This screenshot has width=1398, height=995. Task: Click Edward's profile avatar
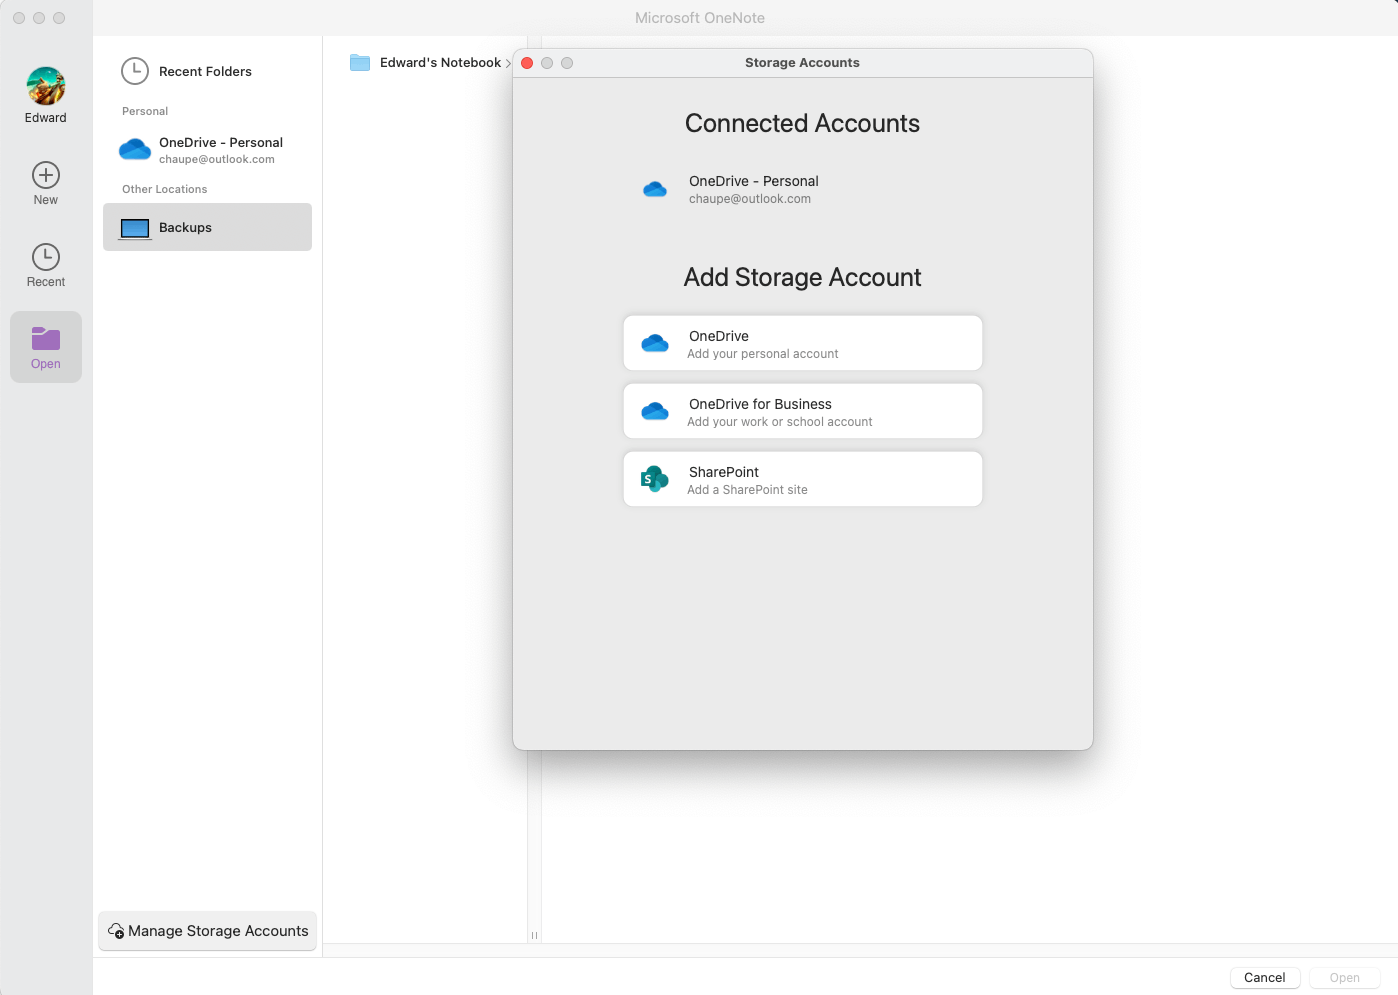[x=46, y=86]
